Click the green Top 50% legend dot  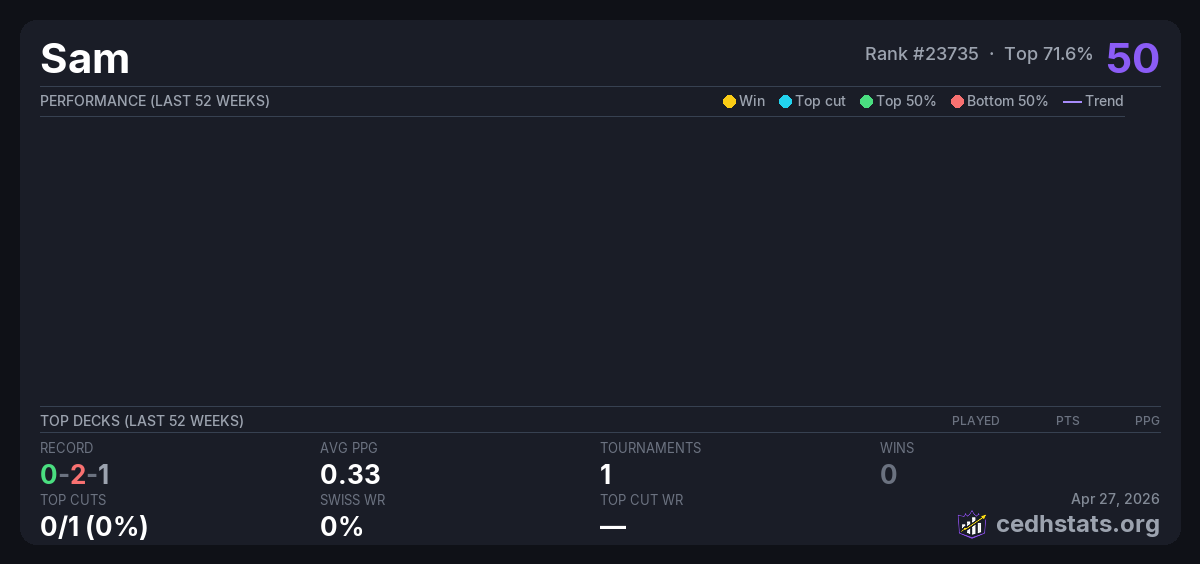point(866,101)
